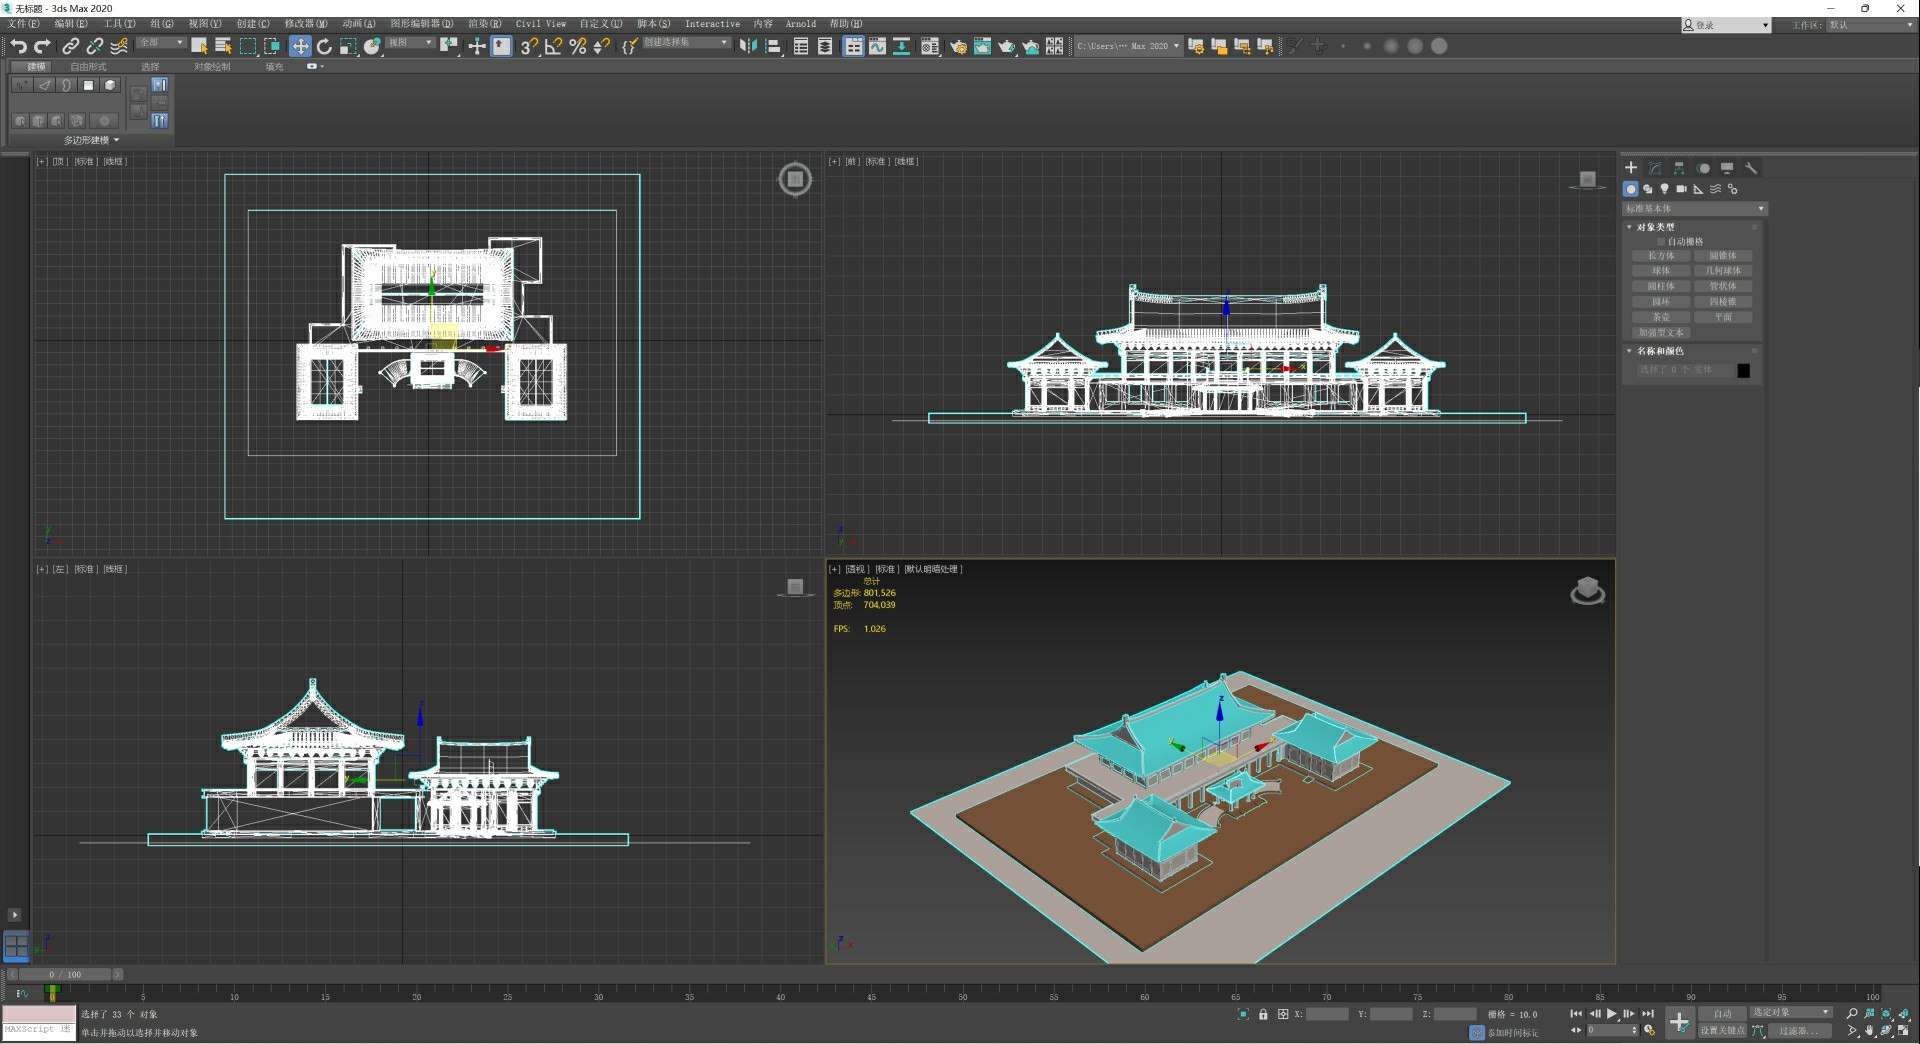Open the 标准基本体 object type dropdown
1920x1044 pixels.
(1695, 209)
